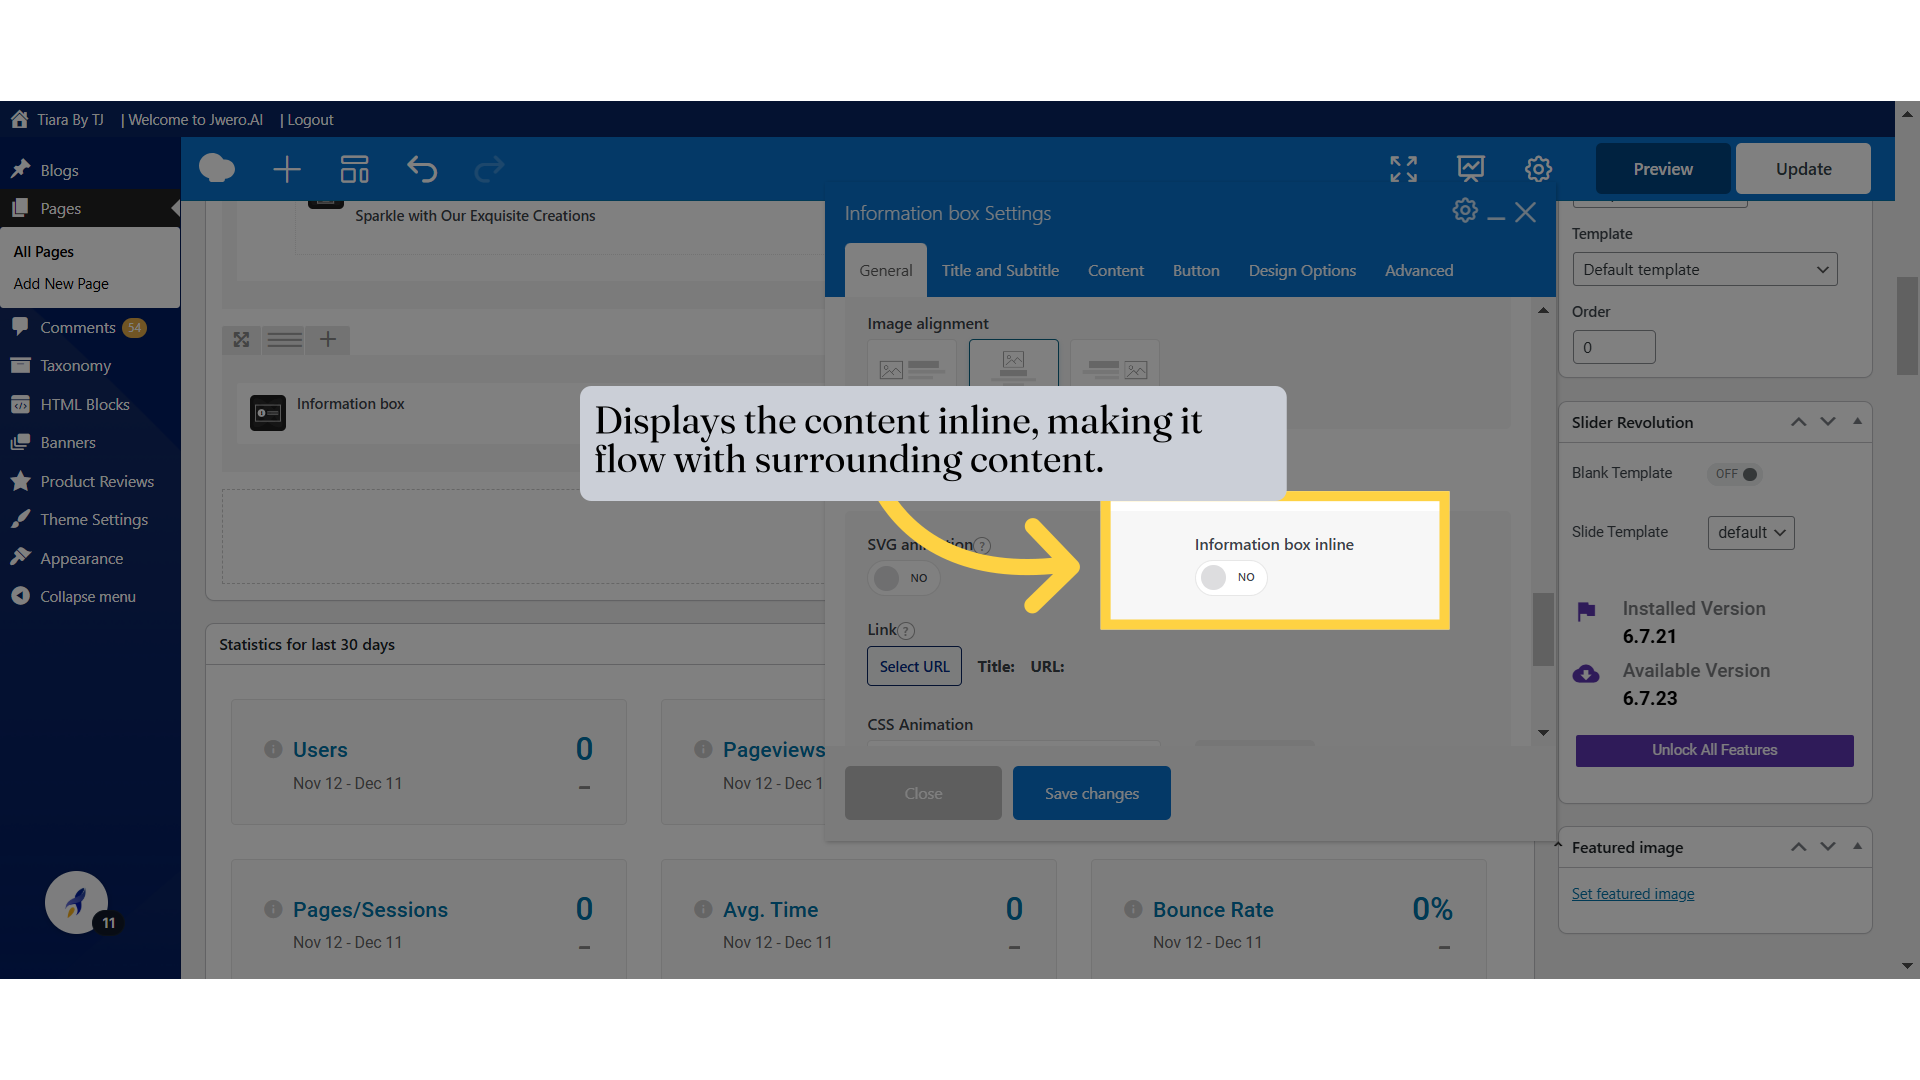Click the undo arrow icon
The image size is (1920, 1080).
[x=422, y=169]
